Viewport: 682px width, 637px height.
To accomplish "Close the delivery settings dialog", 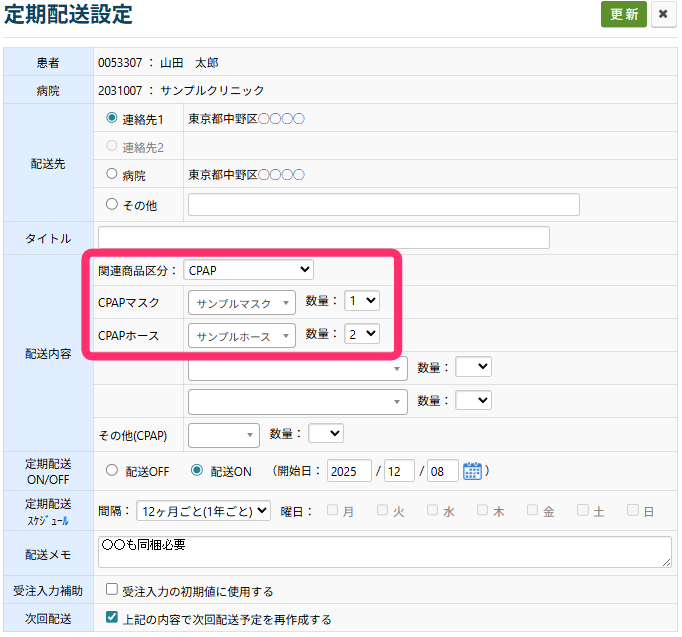I will click(x=662, y=15).
